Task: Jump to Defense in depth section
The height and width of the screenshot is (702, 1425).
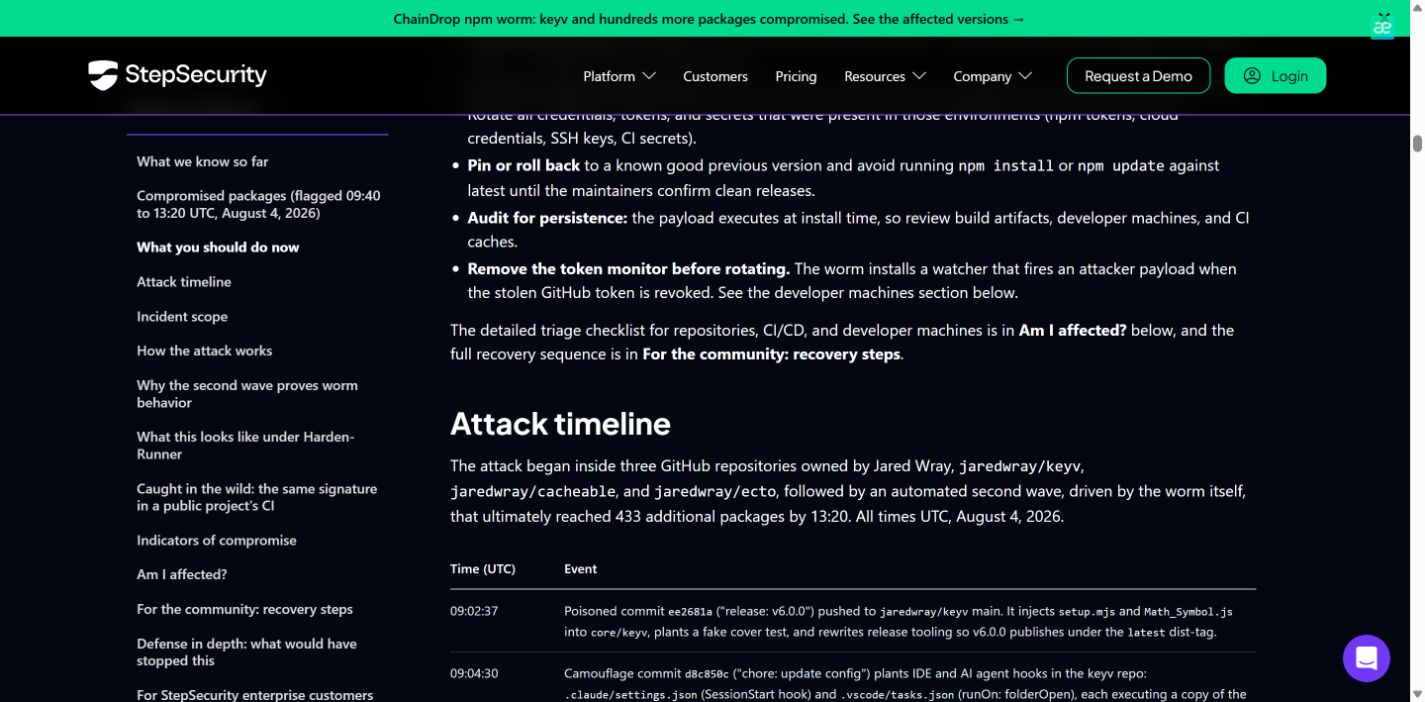Action: 247,652
